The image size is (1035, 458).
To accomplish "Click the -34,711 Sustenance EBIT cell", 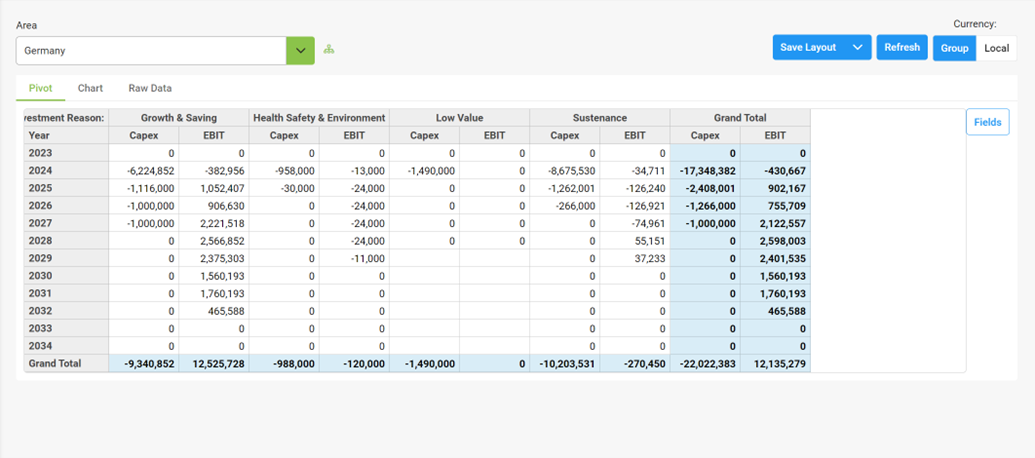I will [x=635, y=170].
